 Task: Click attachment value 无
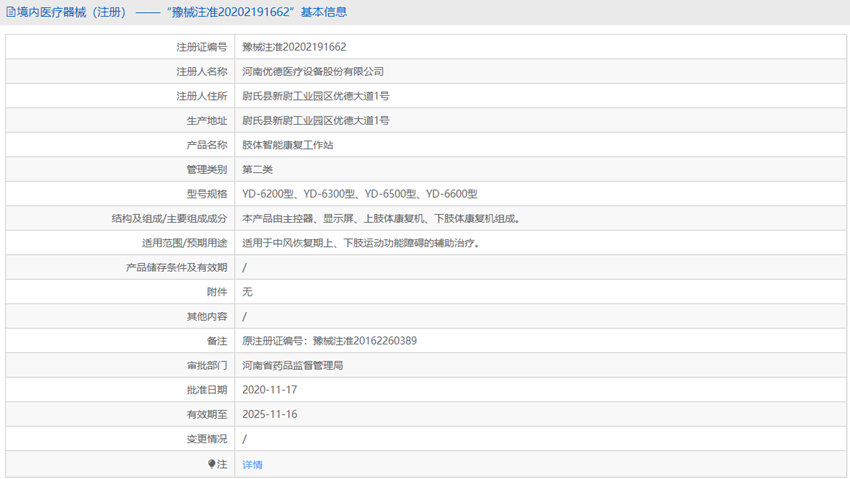click(x=247, y=292)
